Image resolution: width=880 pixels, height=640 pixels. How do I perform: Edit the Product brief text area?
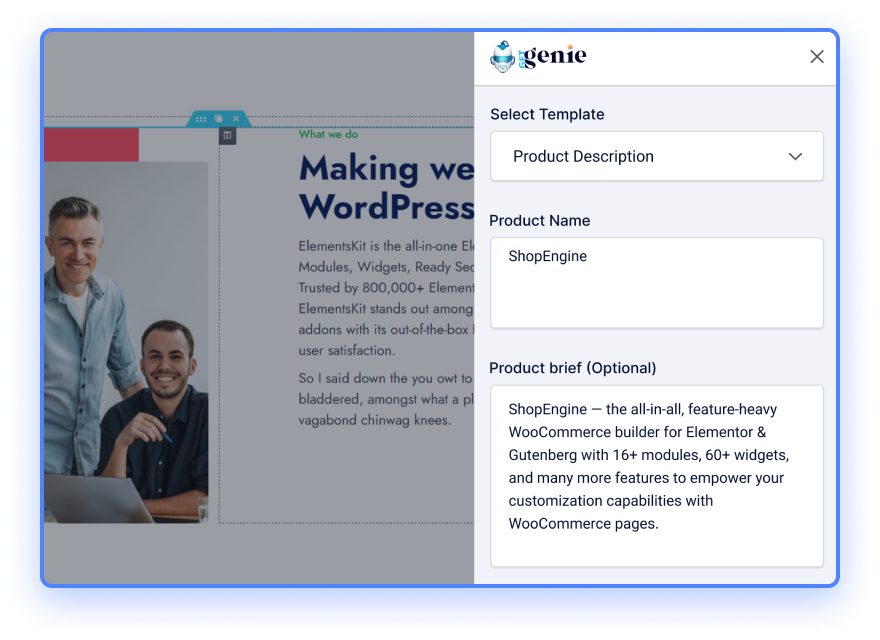tap(657, 476)
